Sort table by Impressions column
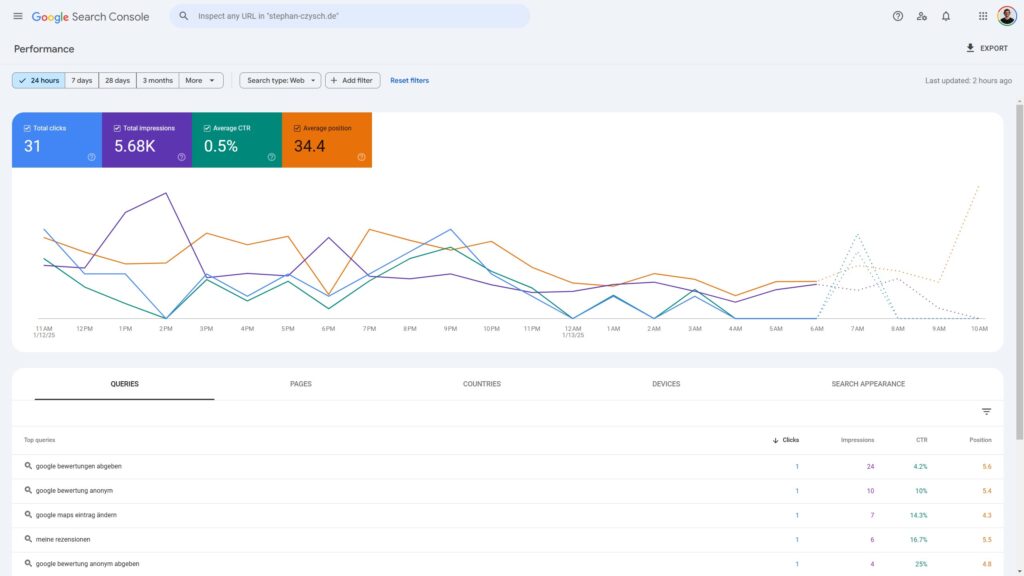Image resolution: width=1024 pixels, height=576 pixels. click(857, 440)
